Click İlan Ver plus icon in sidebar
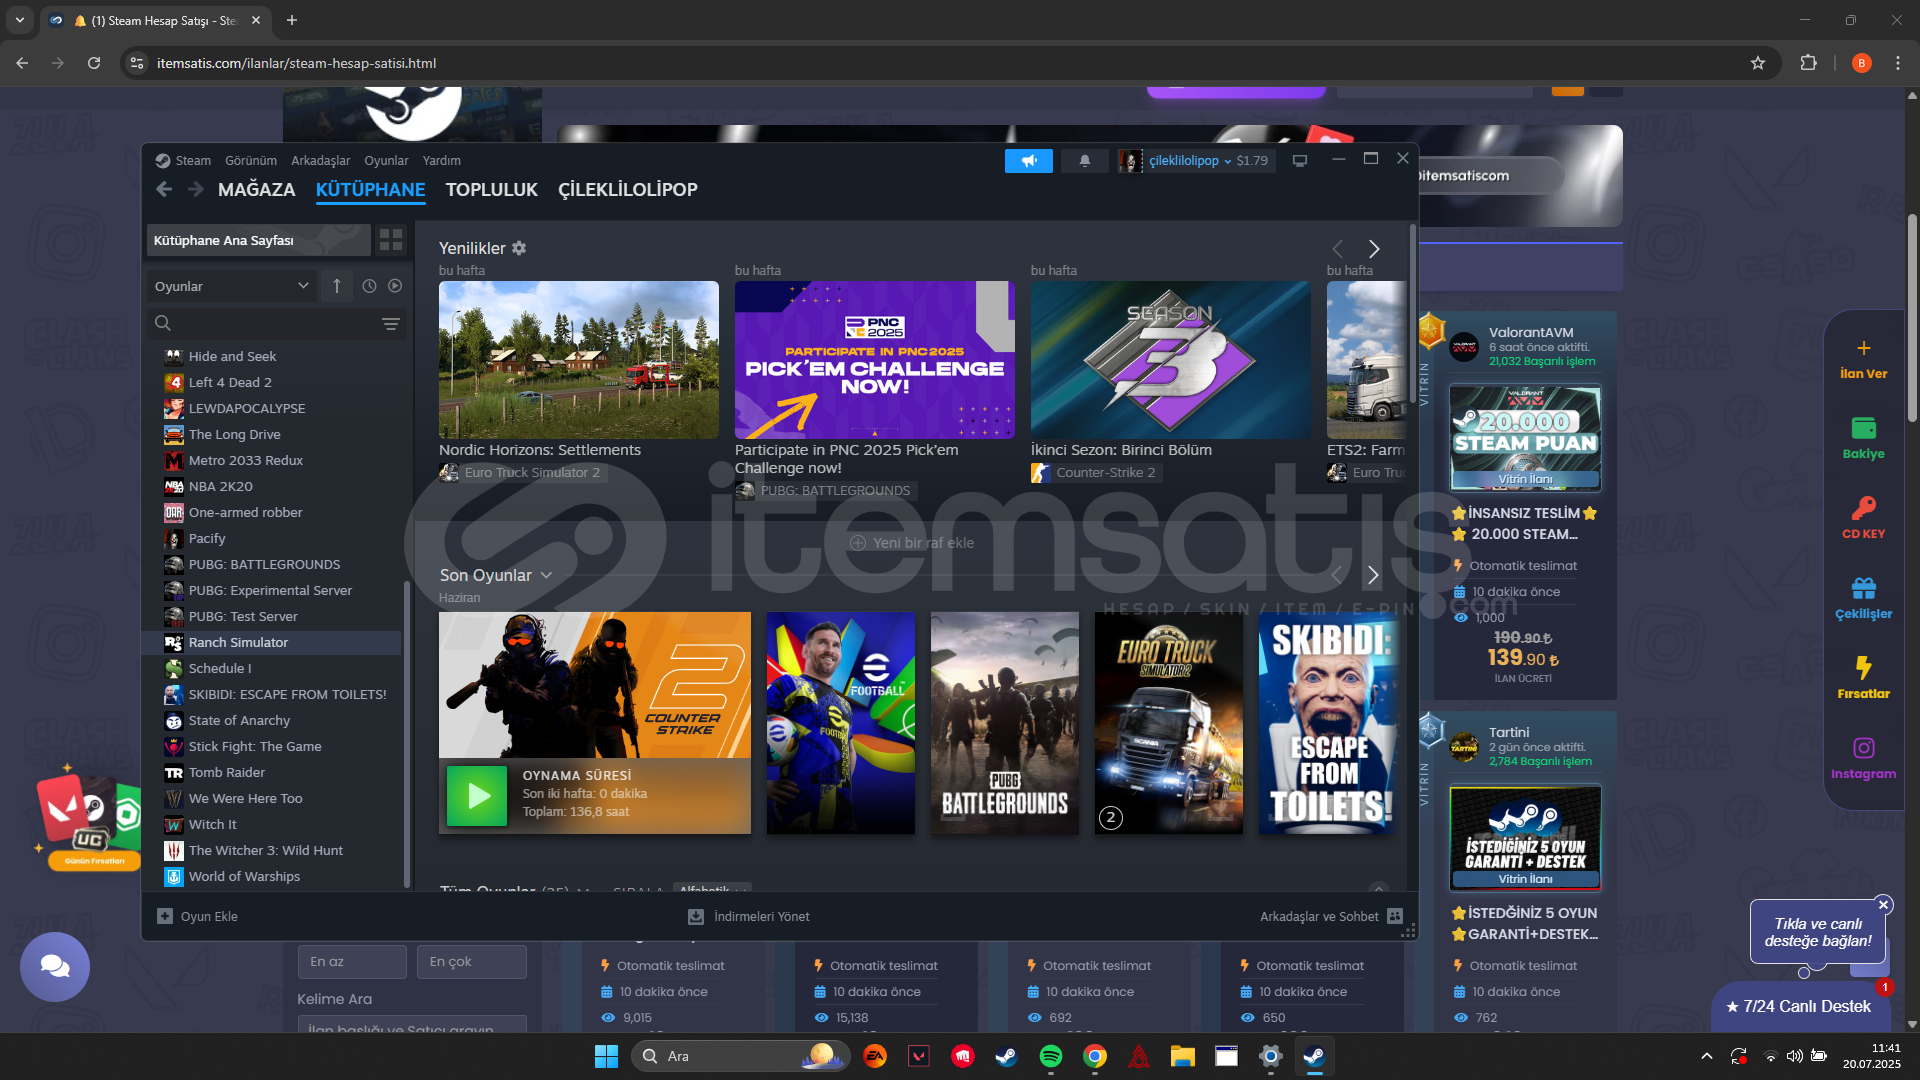 click(1864, 348)
